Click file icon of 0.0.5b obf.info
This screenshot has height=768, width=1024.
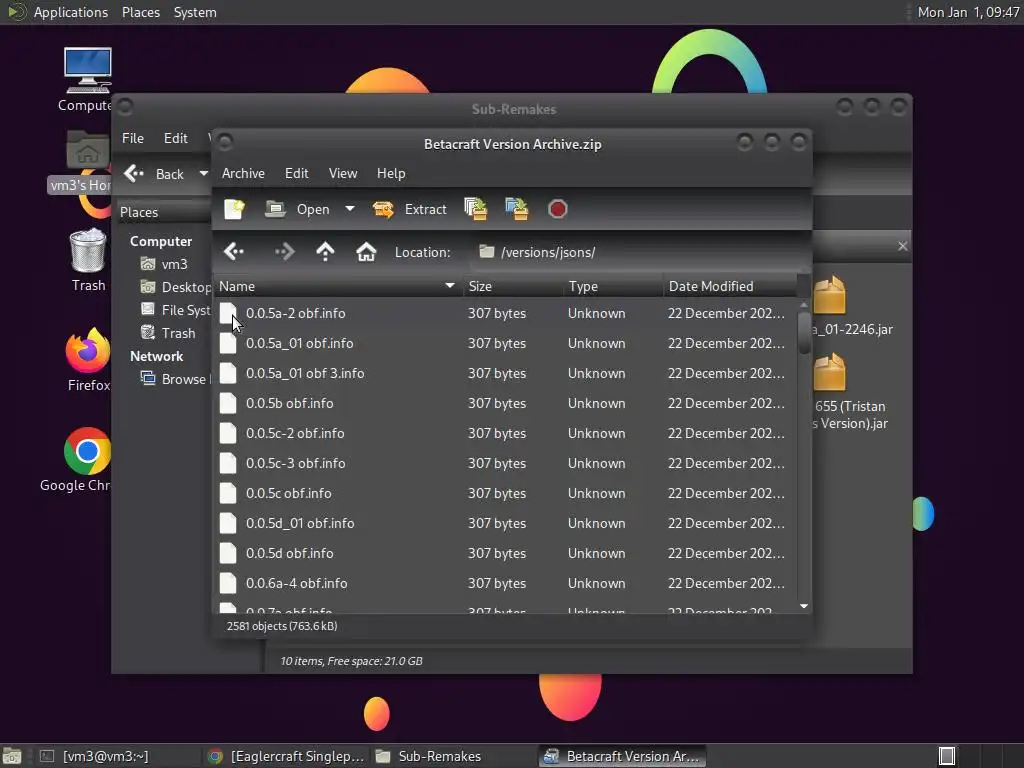click(x=228, y=403)
